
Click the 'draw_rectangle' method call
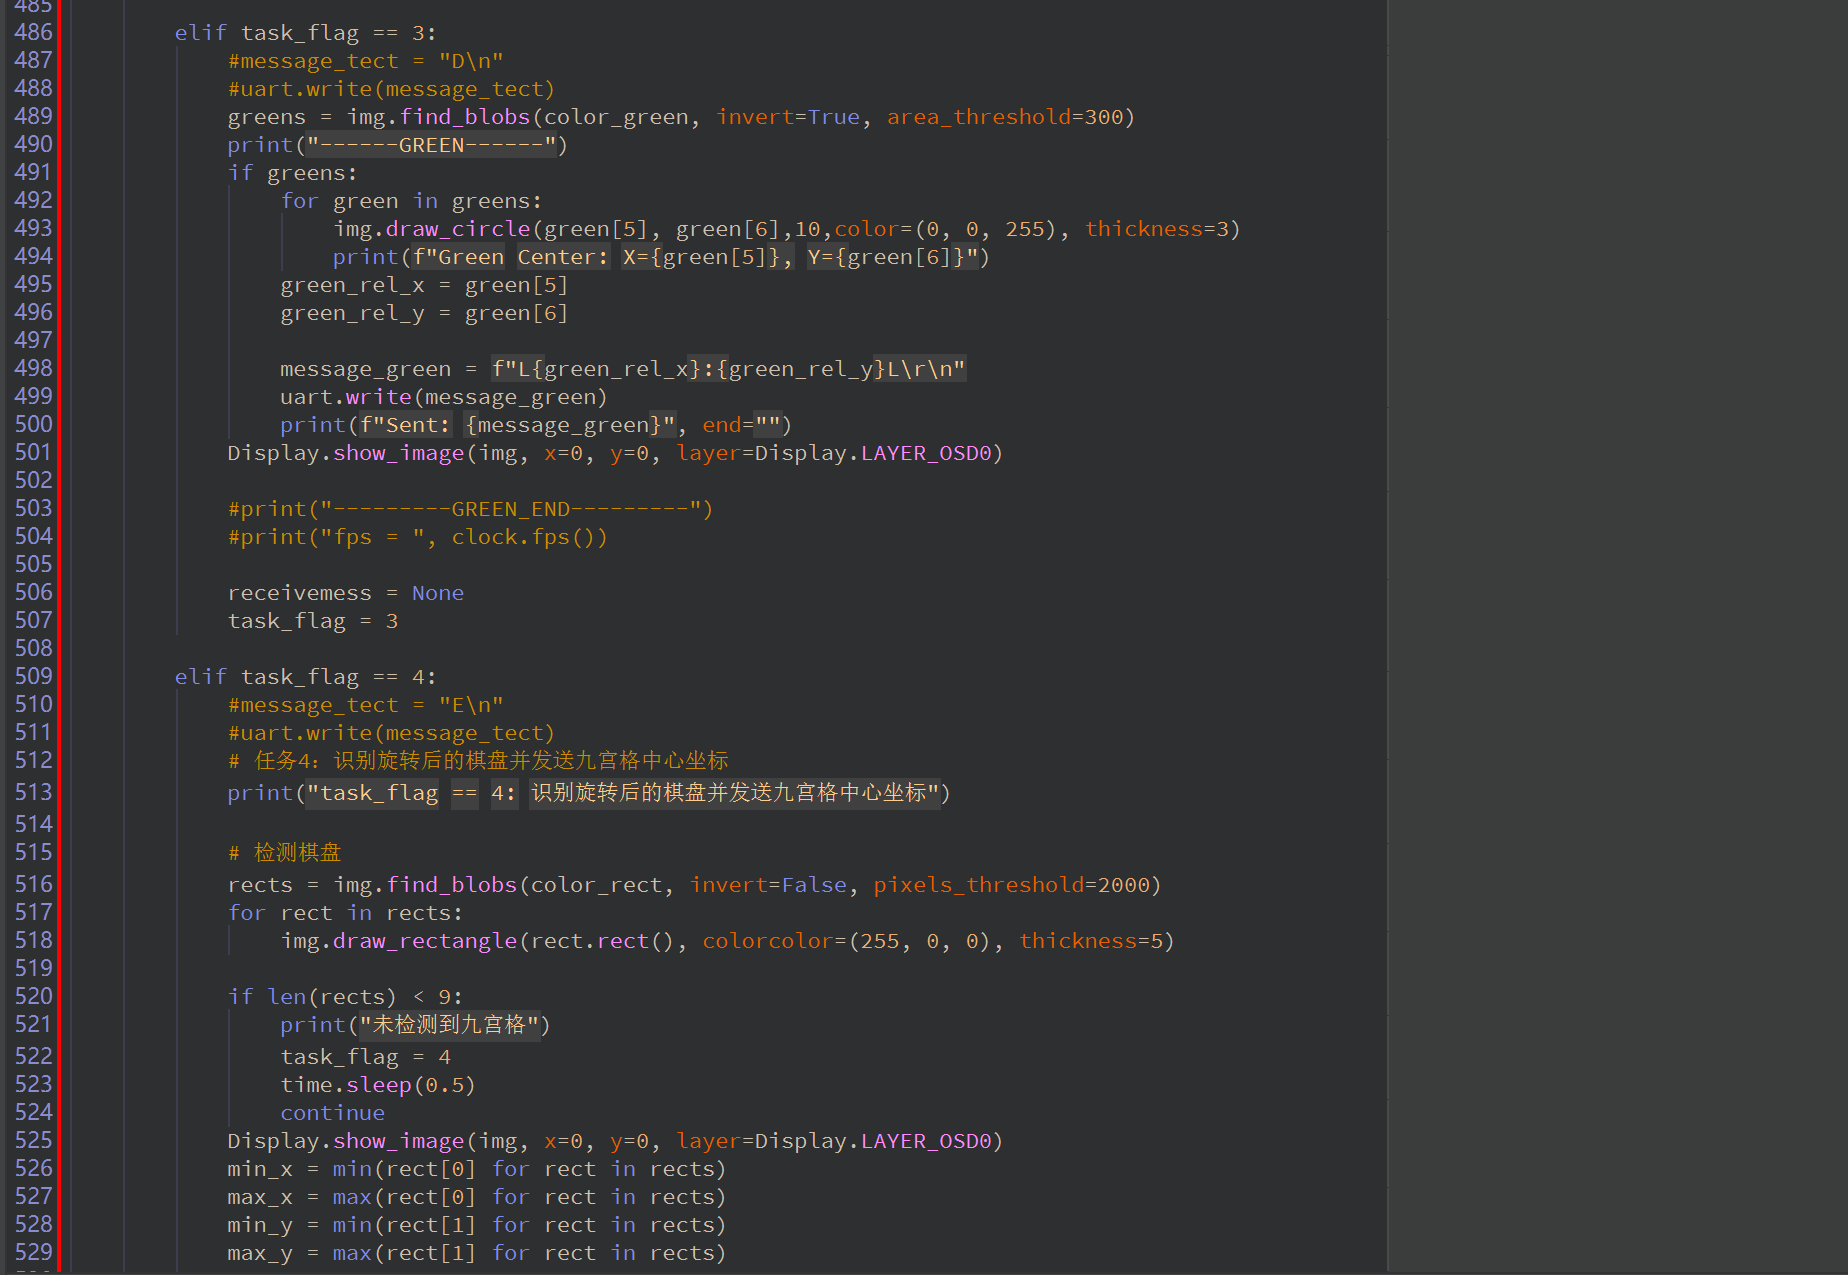click(425, 941)
